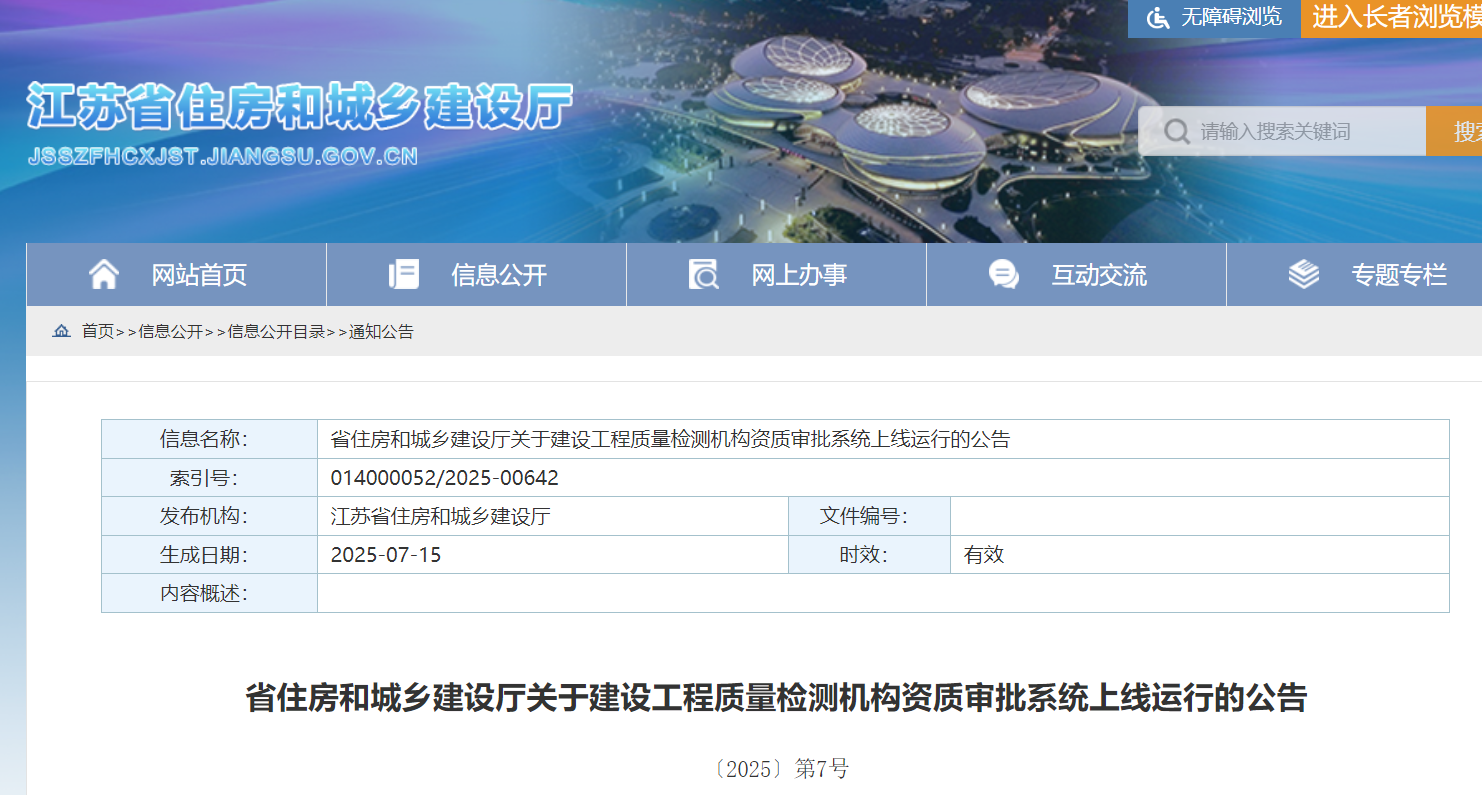Click the document number 〔2025〕第7号
This screenshot has height=795, width=1482.
point(781,769)
